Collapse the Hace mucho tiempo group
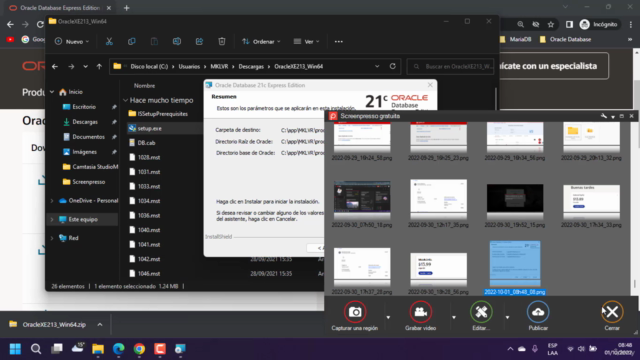This screenshot has height=360, width=640. pos(126,100)
